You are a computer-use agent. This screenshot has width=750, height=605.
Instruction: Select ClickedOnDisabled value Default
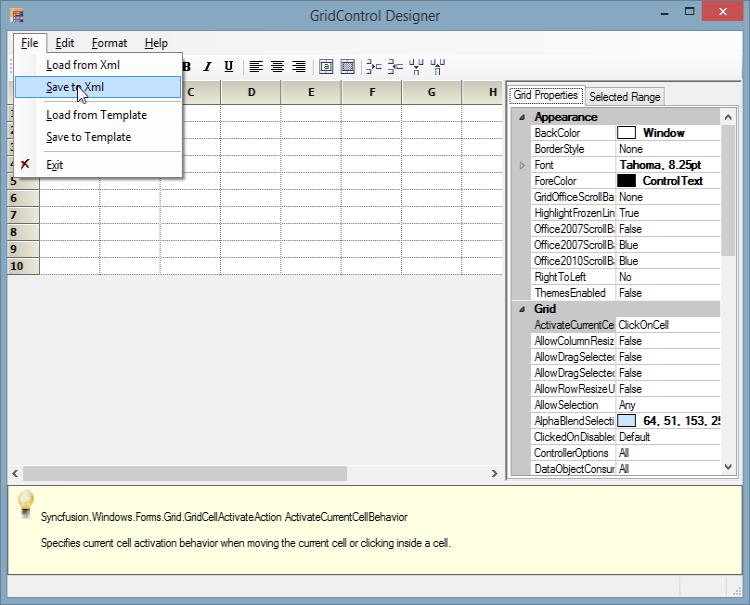(668, 437)
